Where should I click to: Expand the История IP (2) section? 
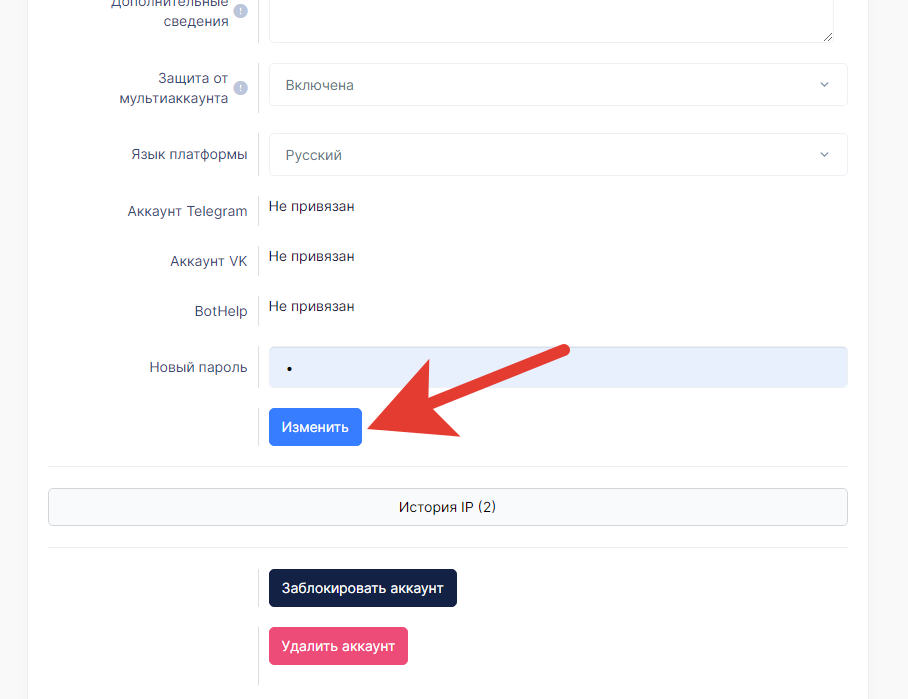(x=447, y=507)
